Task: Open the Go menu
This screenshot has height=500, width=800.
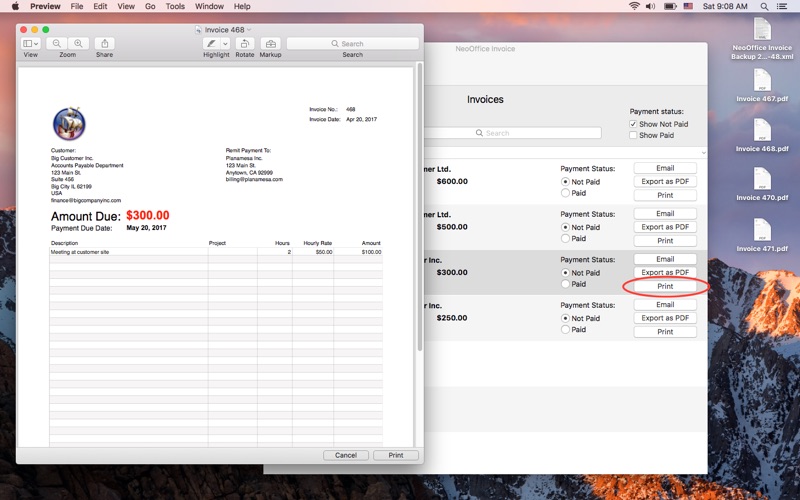Action: point(150,6)
